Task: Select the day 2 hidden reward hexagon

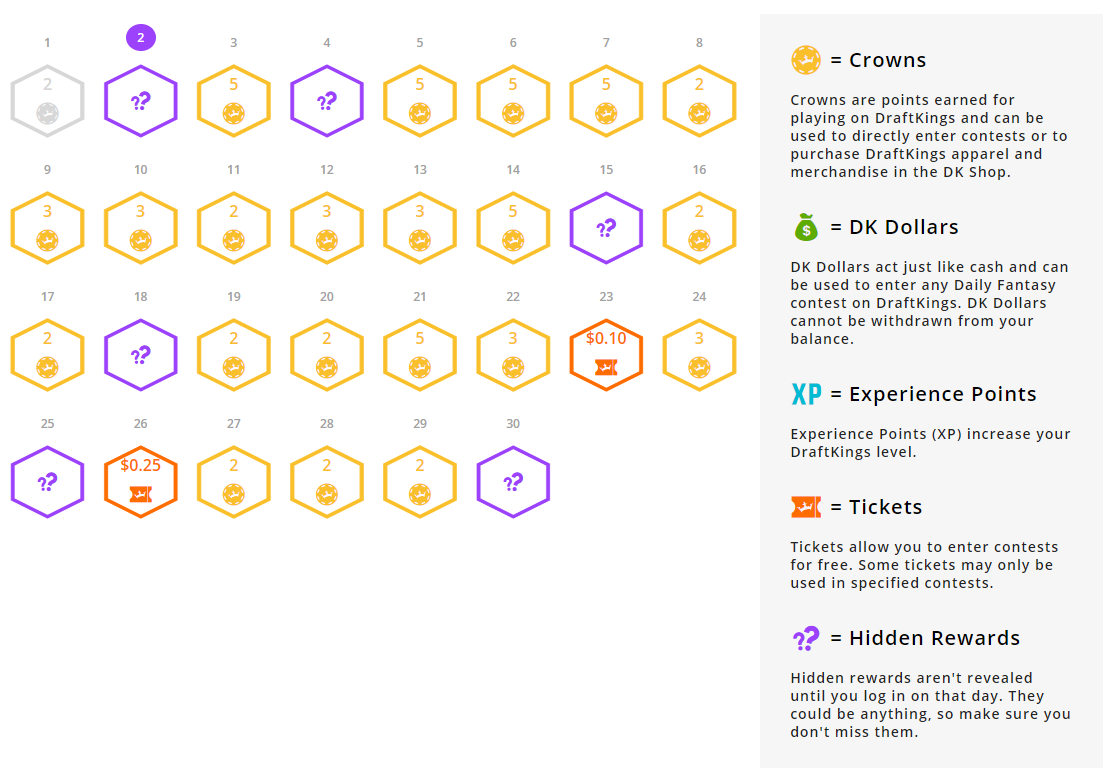Action: pos(140,101)
